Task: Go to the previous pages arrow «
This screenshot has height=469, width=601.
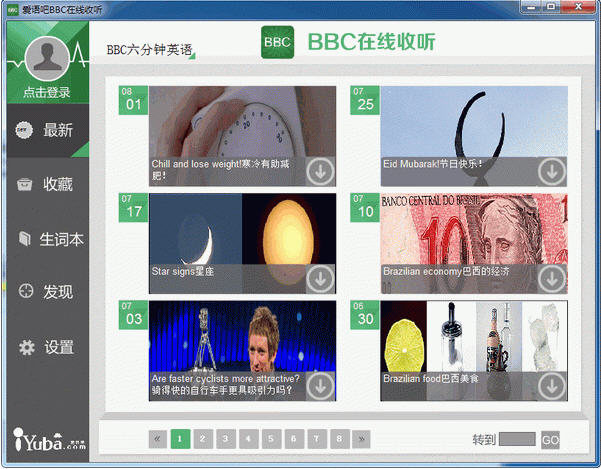Action: pos(158,439)
